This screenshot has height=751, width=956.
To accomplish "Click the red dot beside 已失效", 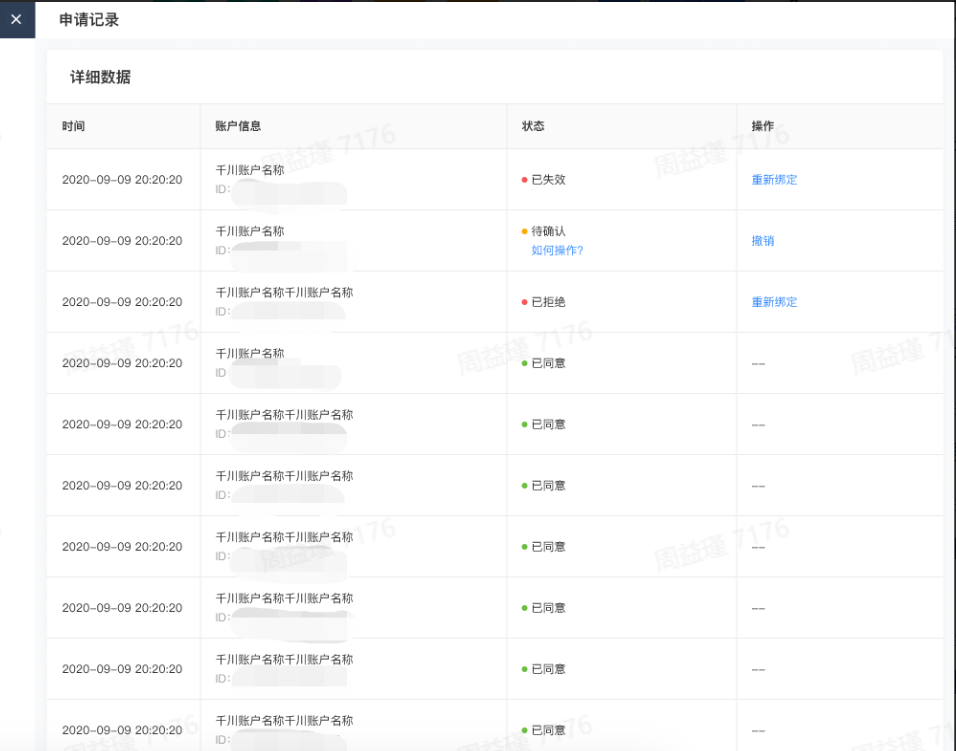I will point(524,180).
